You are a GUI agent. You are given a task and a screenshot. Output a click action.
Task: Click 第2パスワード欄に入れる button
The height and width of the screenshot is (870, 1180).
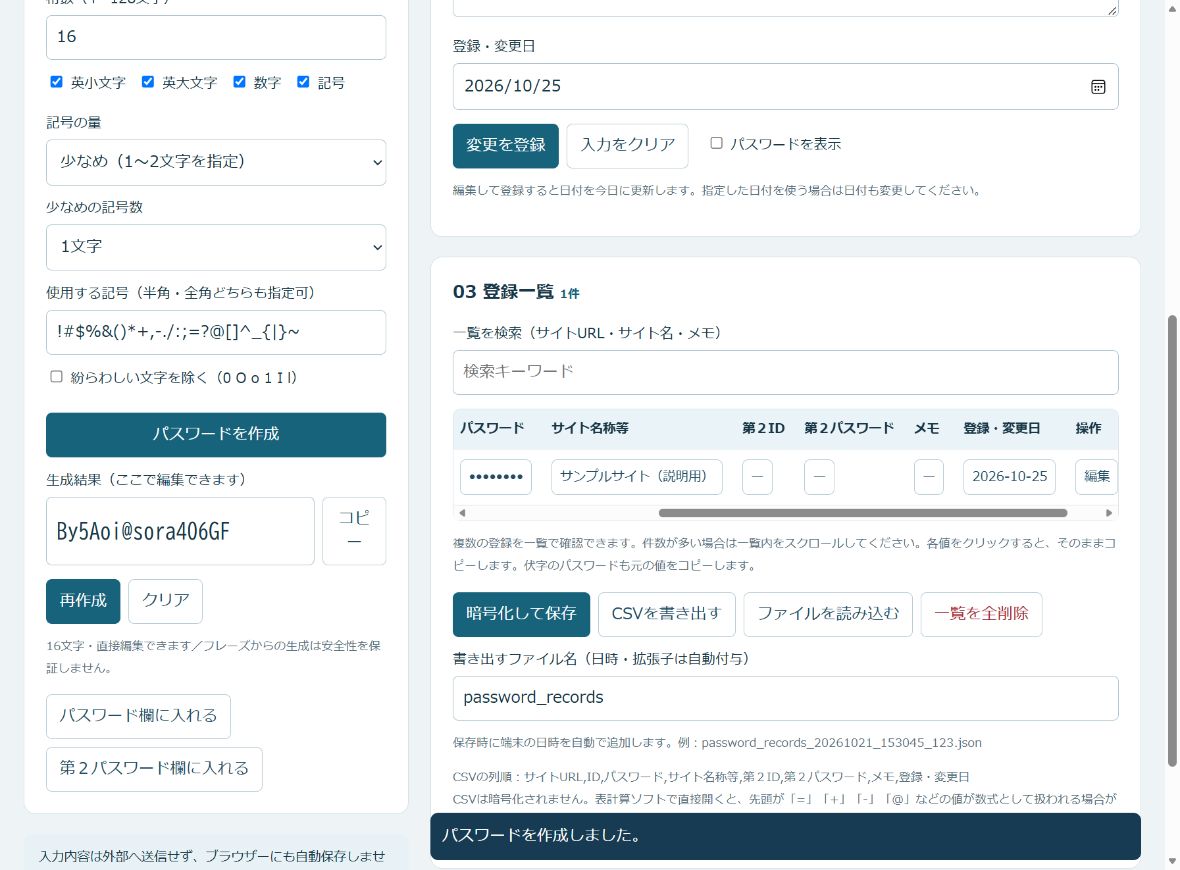pos(154,768)
